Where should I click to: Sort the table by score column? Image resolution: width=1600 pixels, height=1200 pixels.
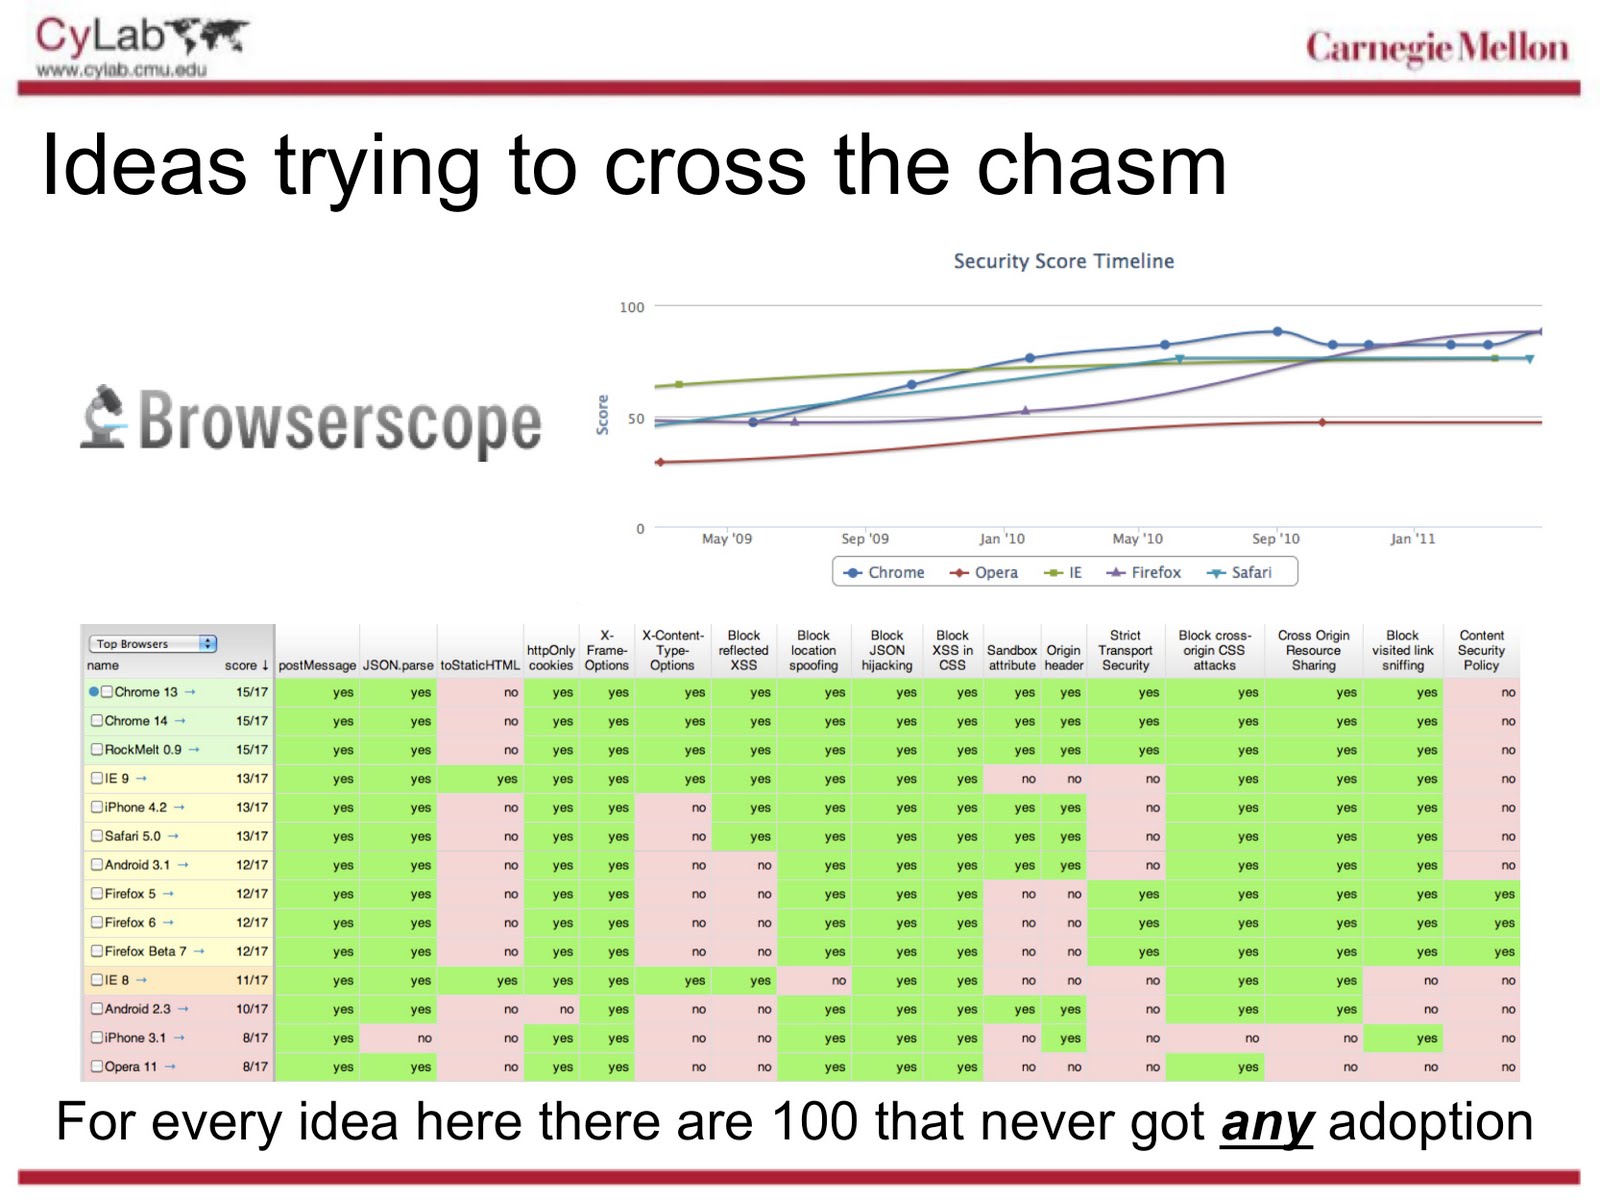click(246, 665)
